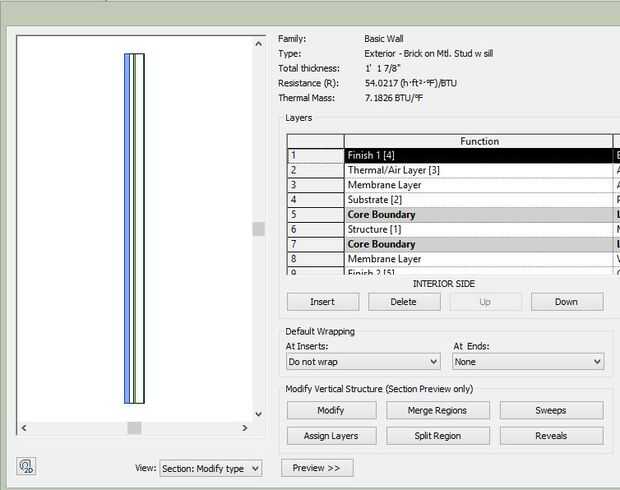Select the Core Boundary in row 5

click(x=478, y=215)
